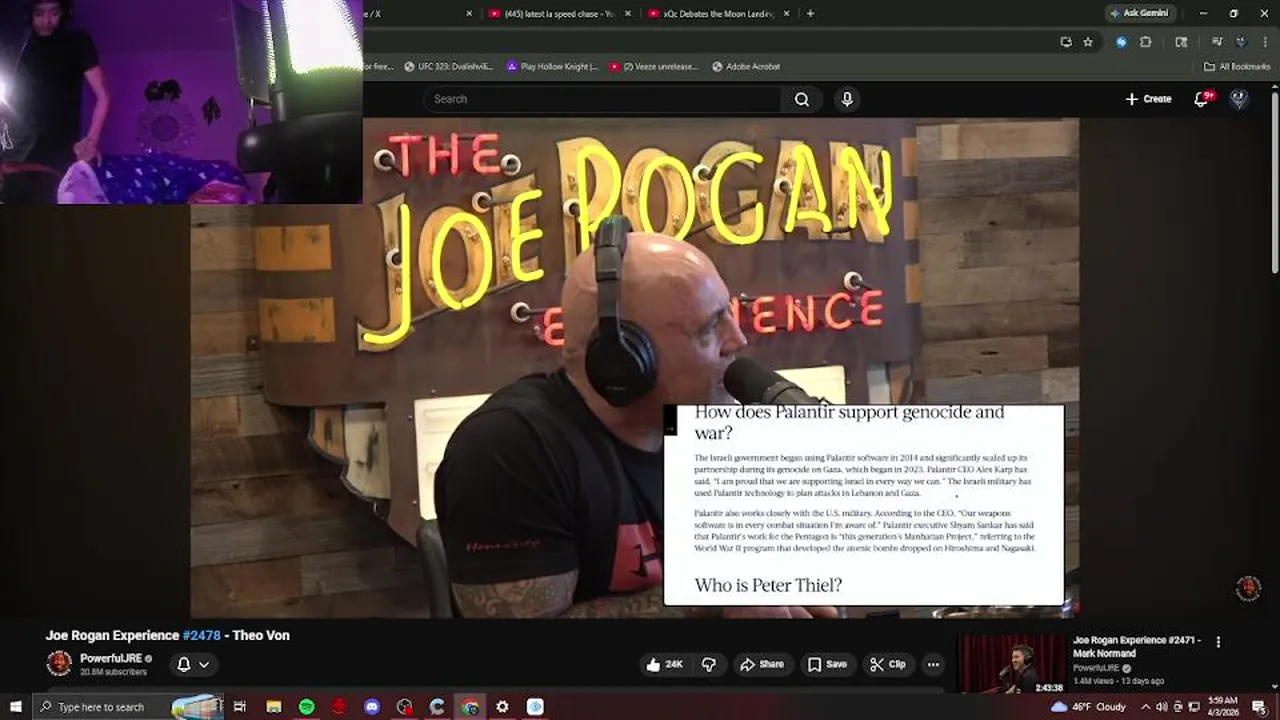Open Windows Start menu
This screenshot has height=720, width=1280.
15,707
